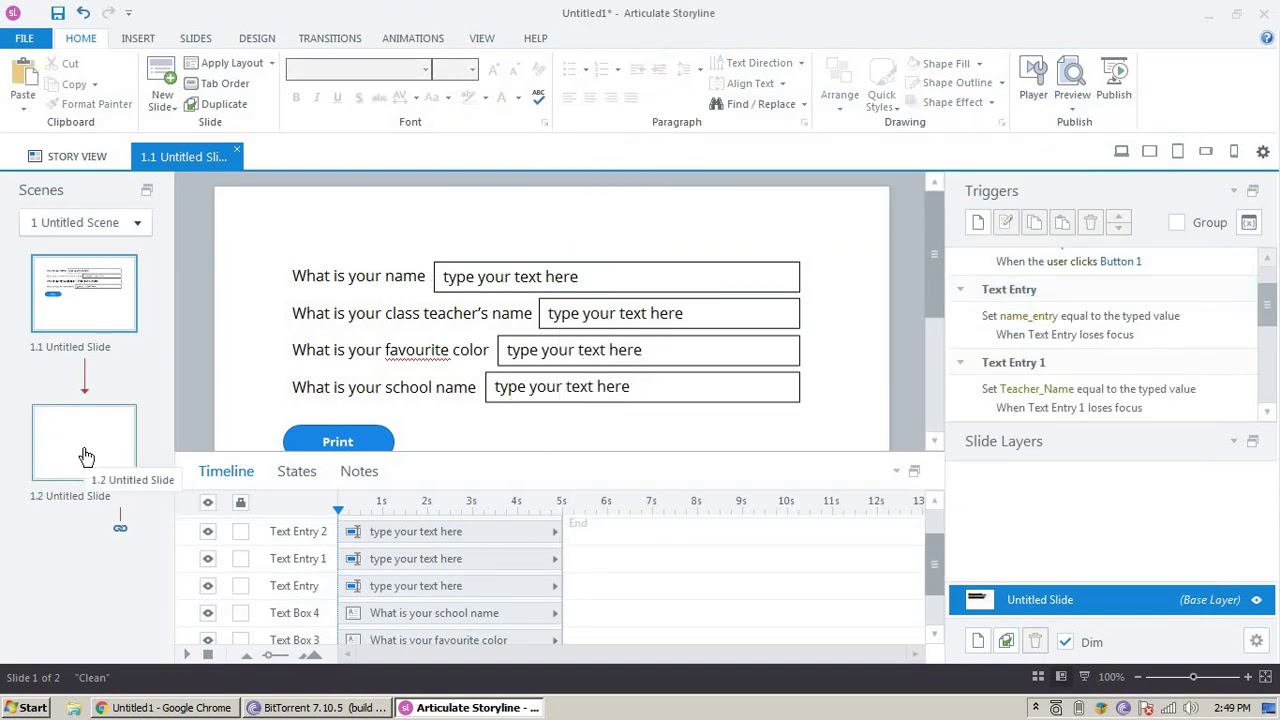The image size is (1280, 720).
Task: Open layer properties gear icon
Action: pos(1256,642)
